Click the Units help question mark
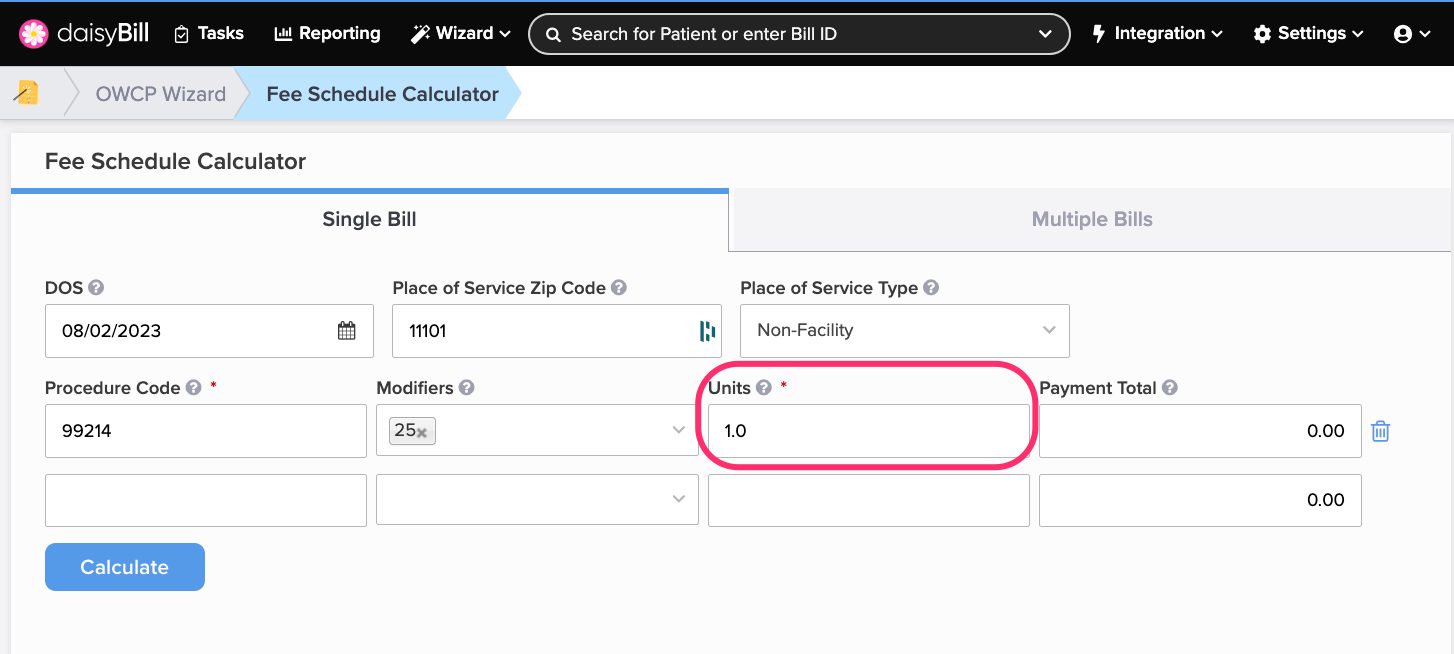 (x=763, y=388)
